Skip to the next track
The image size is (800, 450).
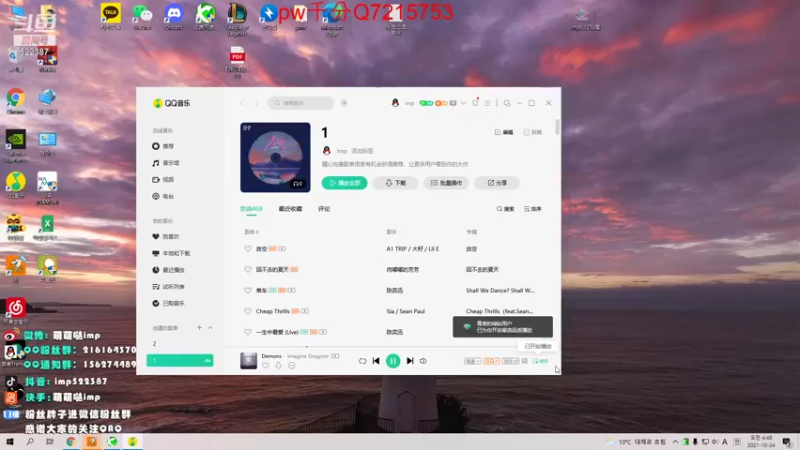tap(410, 361)
